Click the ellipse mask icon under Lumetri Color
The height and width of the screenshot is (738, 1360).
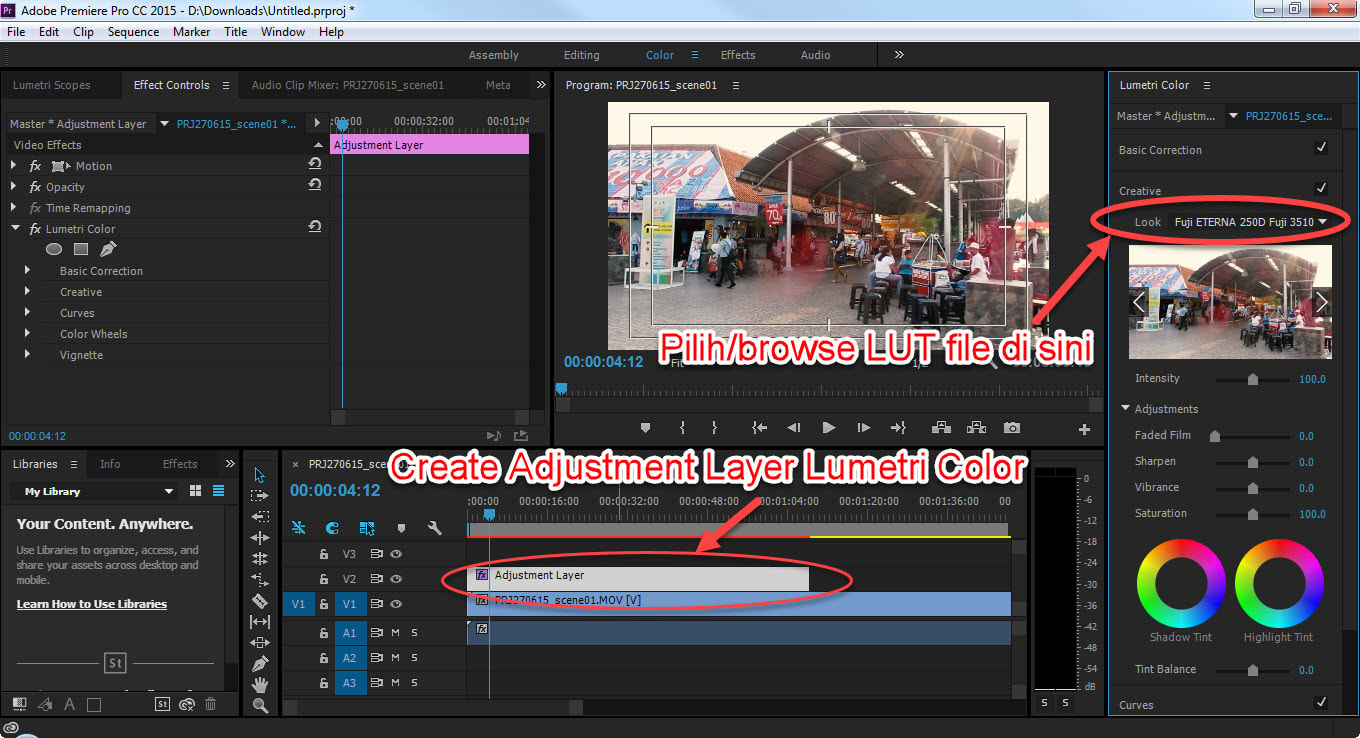tap(54, 249)
